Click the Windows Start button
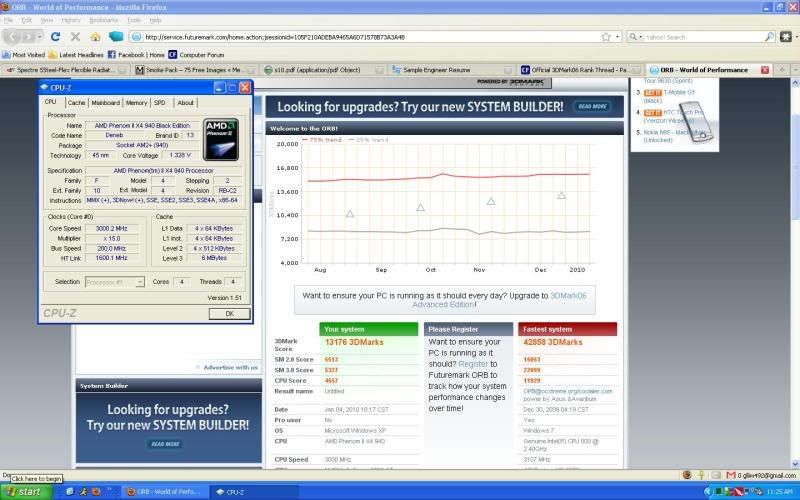The height and width of the screenshot is (500, 800). (26, 492)
